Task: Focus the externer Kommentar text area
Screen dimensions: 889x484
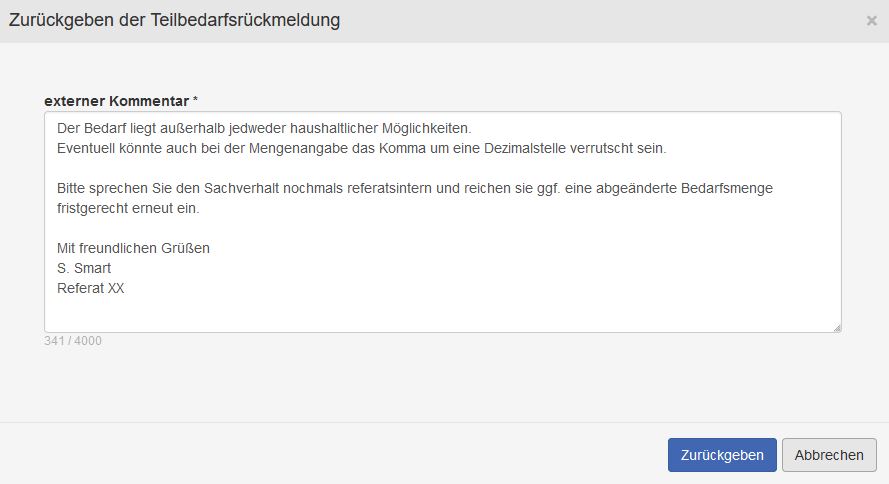Action: click(442, 310)
